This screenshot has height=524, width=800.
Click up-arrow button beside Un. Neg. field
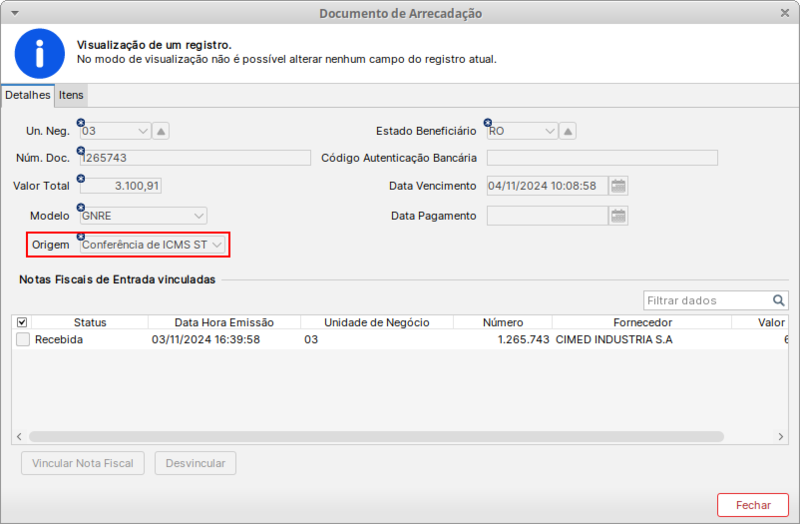(x=162, y=131)
